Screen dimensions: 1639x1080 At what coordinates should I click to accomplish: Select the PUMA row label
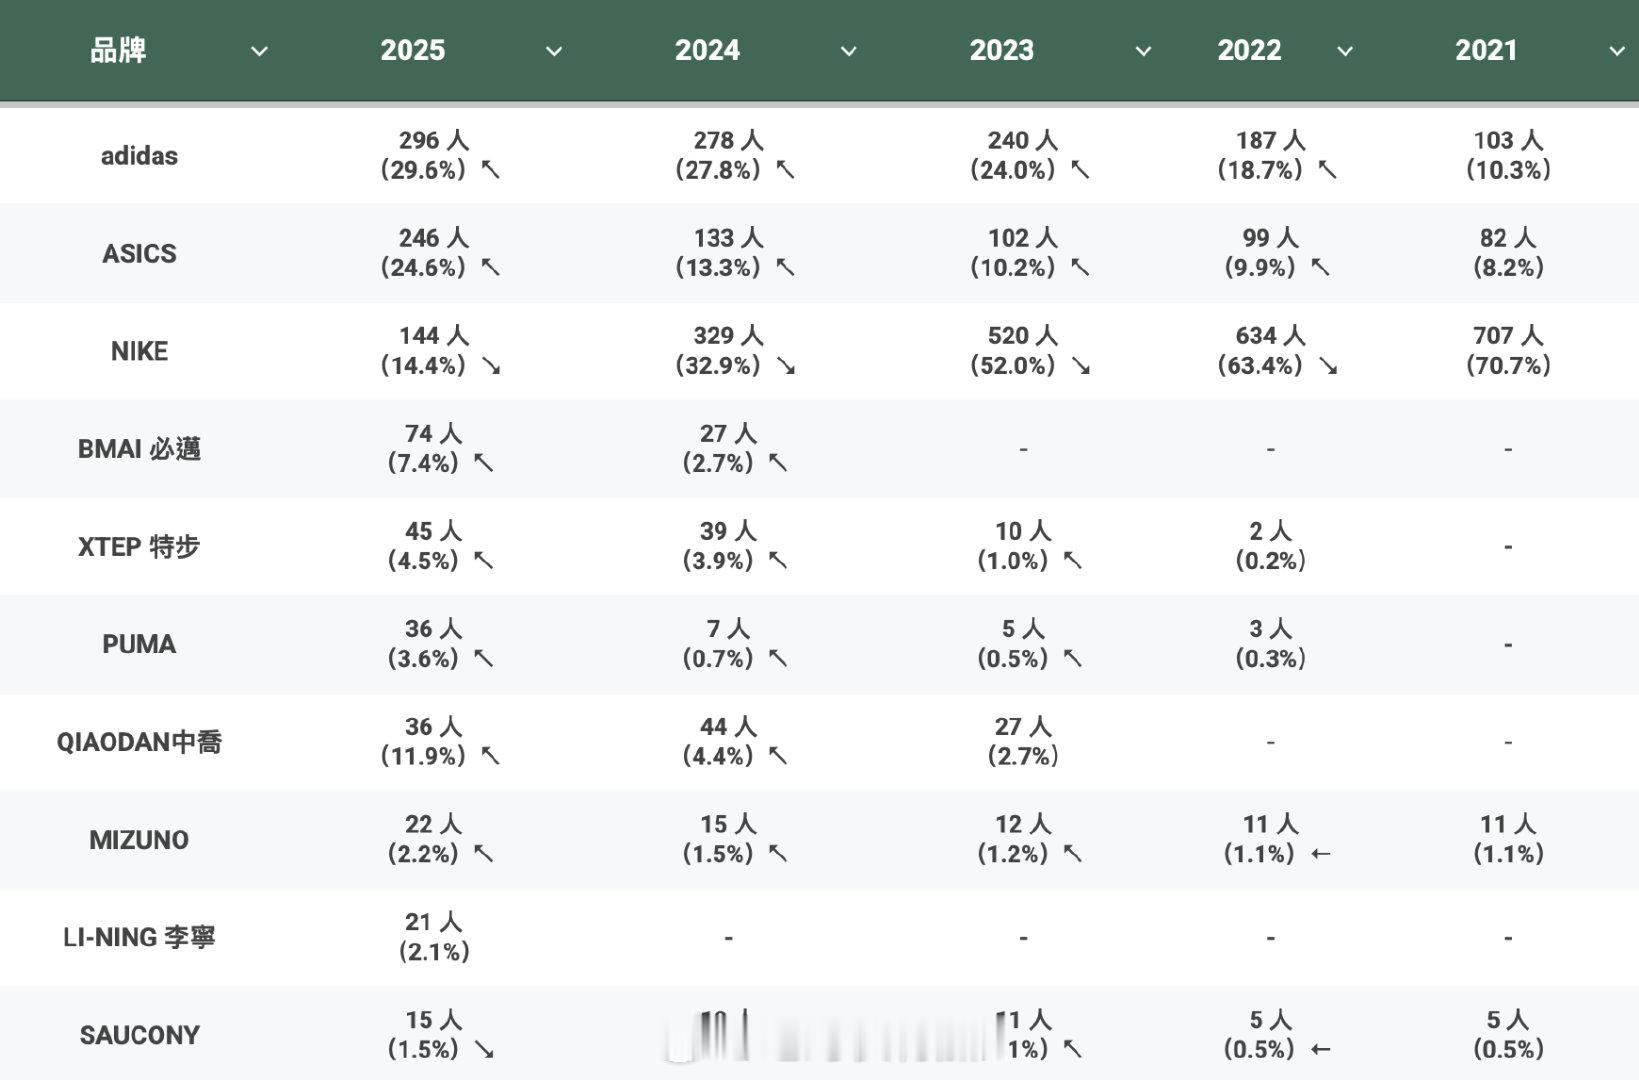coord(139,644)
